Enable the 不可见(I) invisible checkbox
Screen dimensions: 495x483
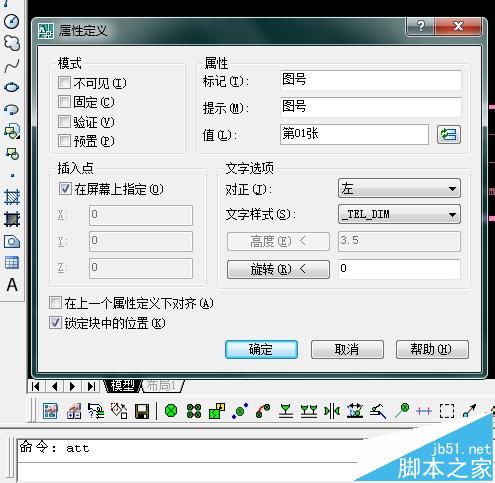(64, 83)
